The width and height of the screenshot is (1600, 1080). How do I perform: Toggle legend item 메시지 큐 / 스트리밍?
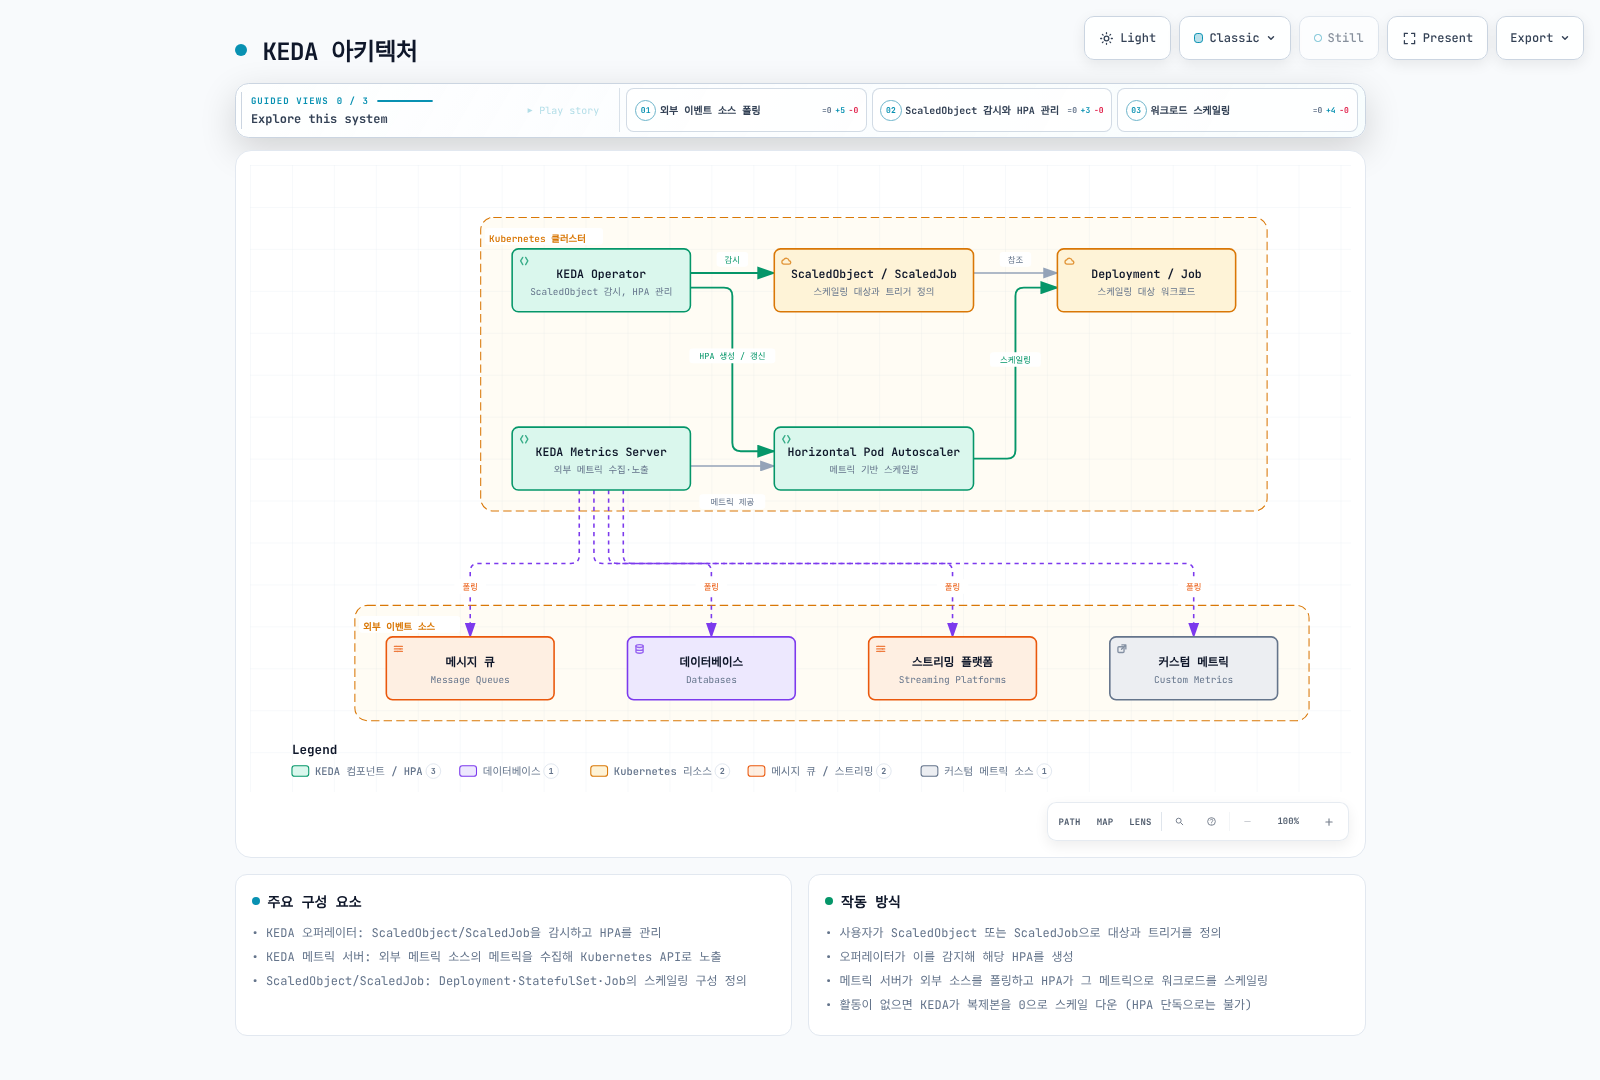coord(819,771)
